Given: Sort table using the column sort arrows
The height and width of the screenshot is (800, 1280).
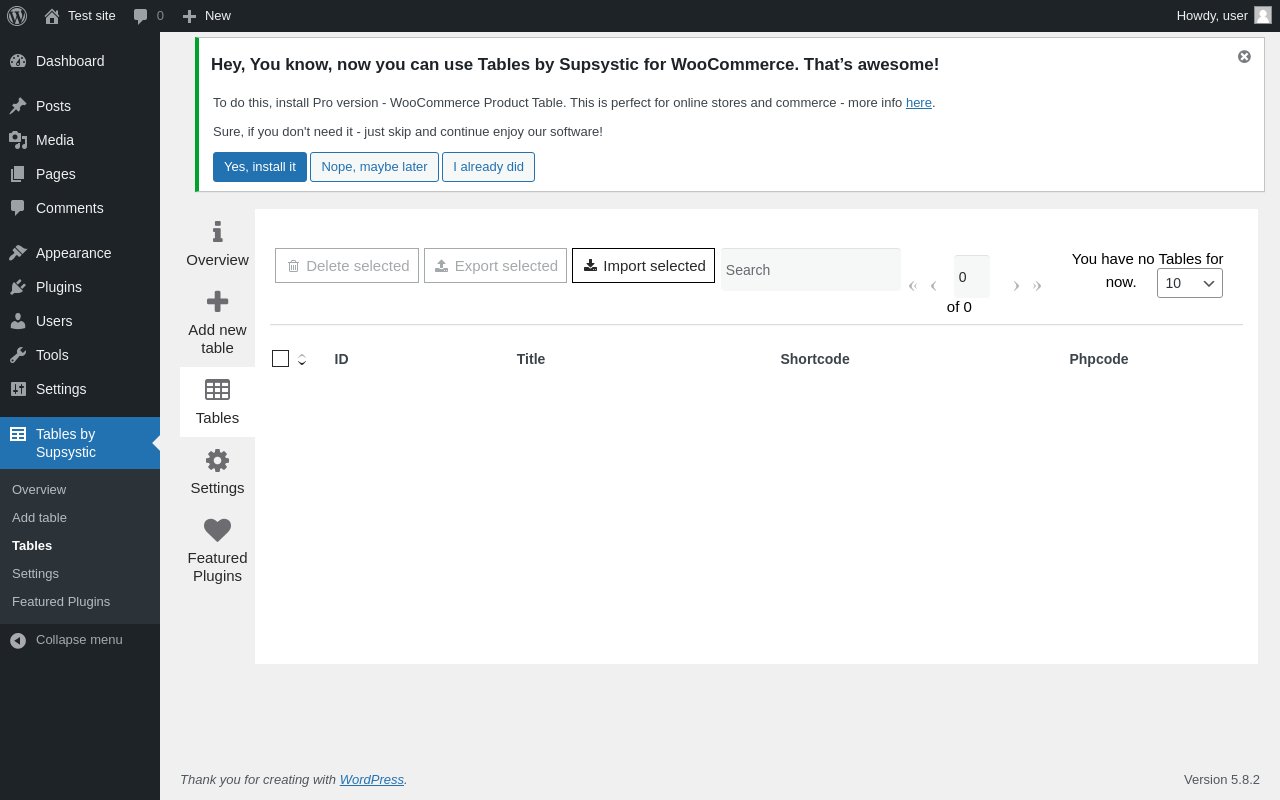Looking at the screenshot, I should pyautogui.click(x=302, y=359).
